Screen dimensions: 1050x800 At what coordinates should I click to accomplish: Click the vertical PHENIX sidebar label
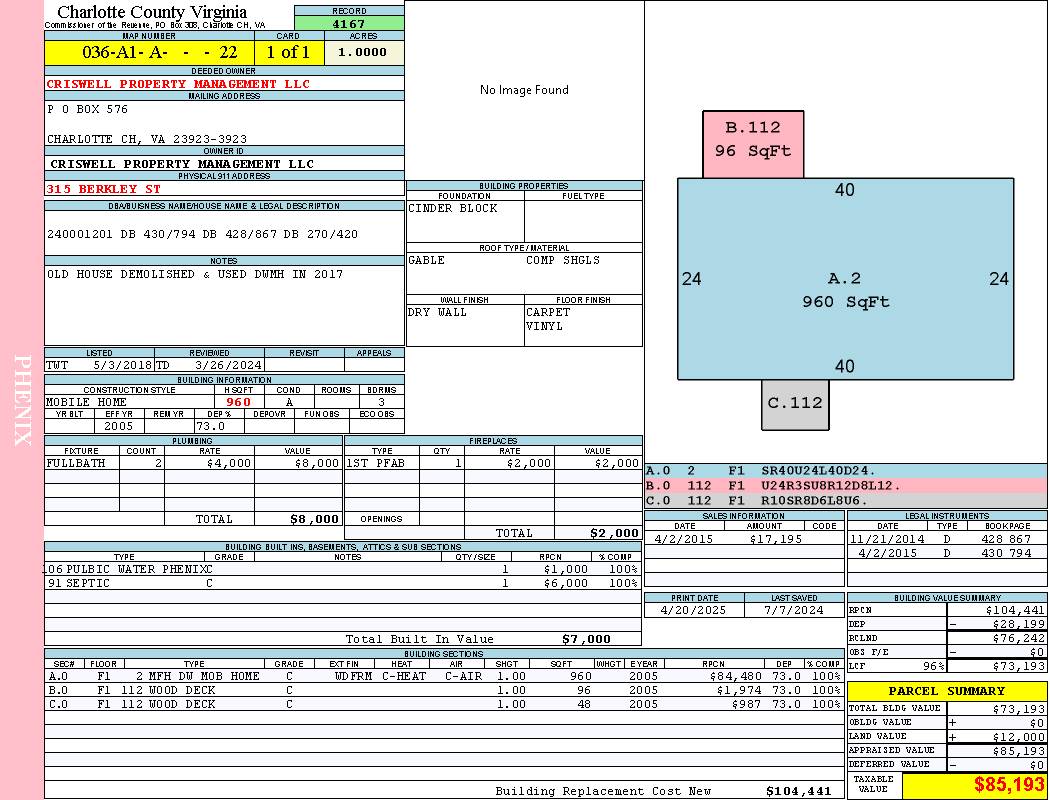click(x=22, y=400)
